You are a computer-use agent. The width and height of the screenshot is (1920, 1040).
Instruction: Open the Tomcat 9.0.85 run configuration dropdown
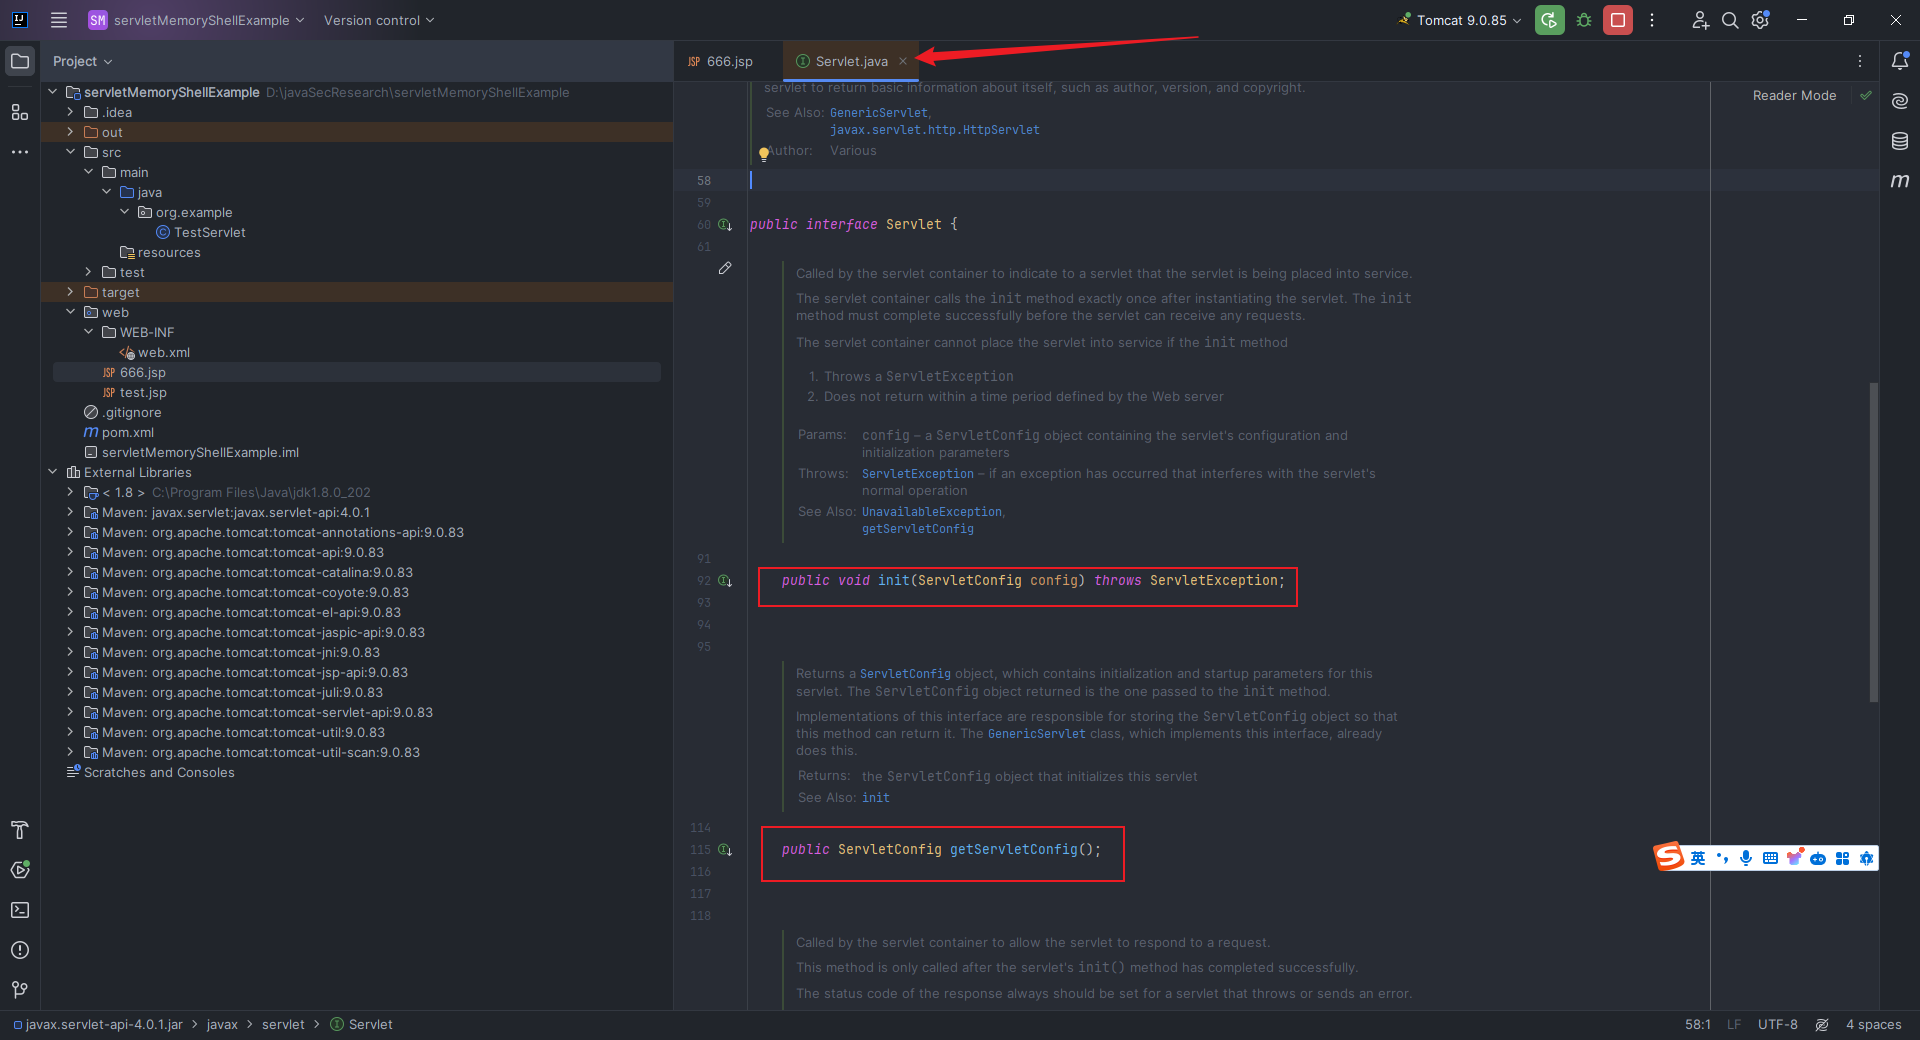[x=1460, y=20]
